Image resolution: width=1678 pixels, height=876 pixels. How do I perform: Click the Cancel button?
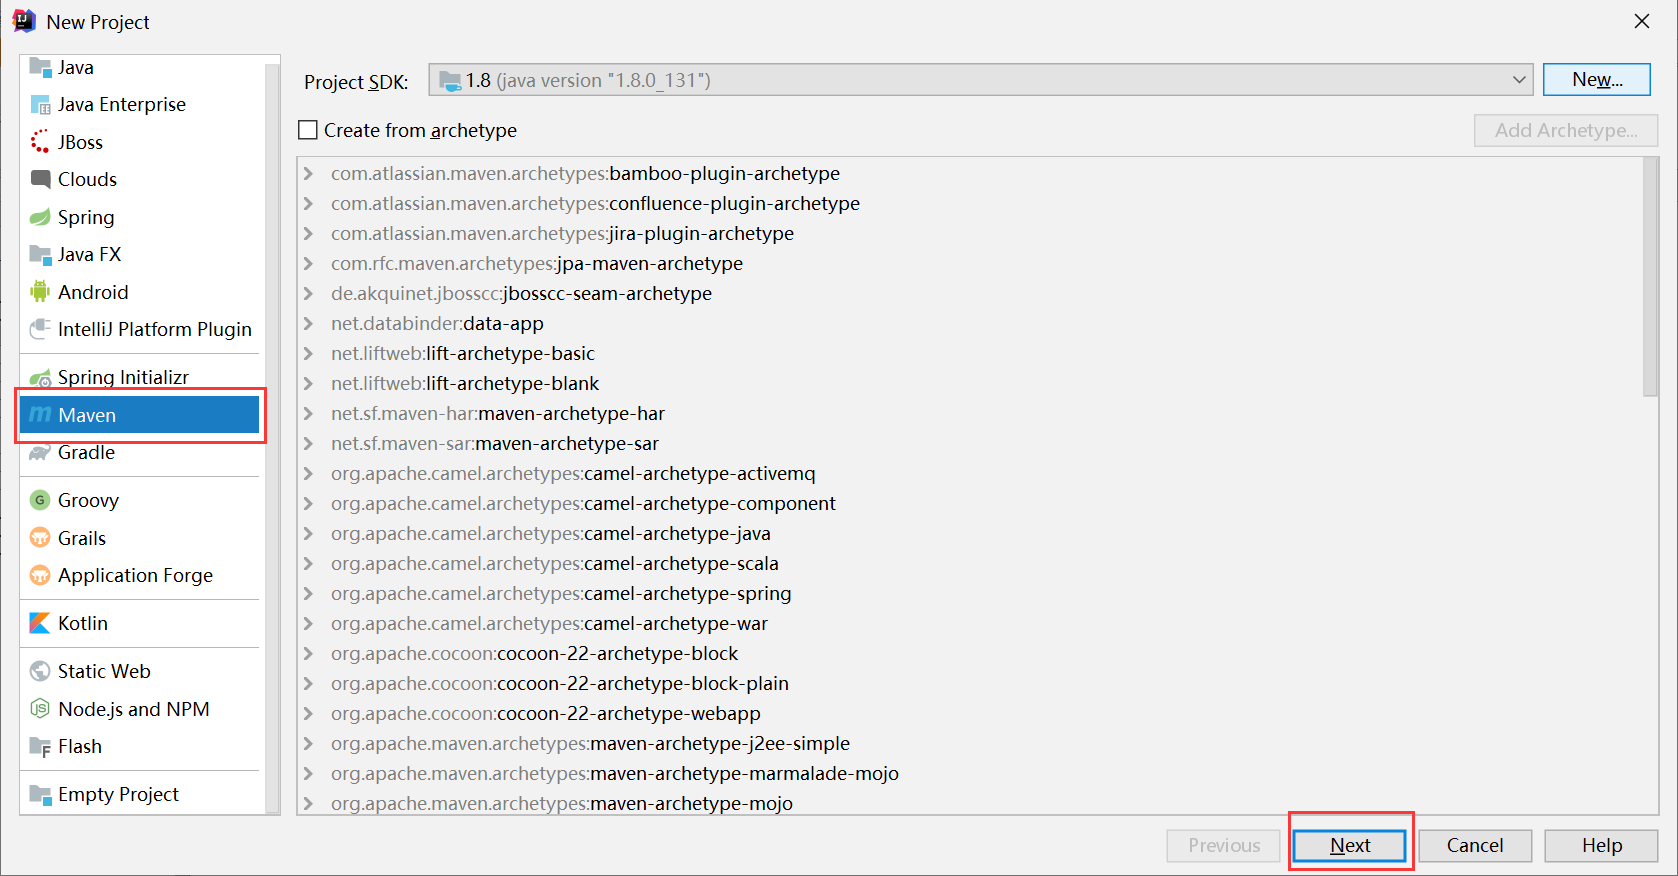click(1475, 845)
